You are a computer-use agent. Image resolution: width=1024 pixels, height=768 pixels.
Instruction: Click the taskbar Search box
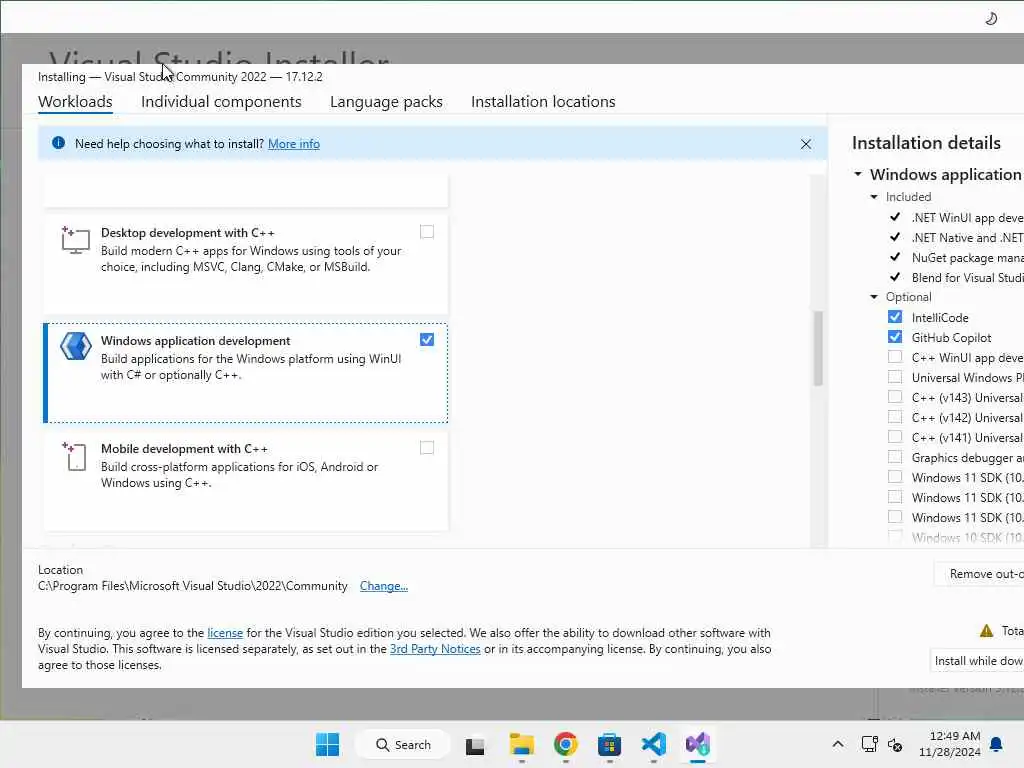pos(402,744)
